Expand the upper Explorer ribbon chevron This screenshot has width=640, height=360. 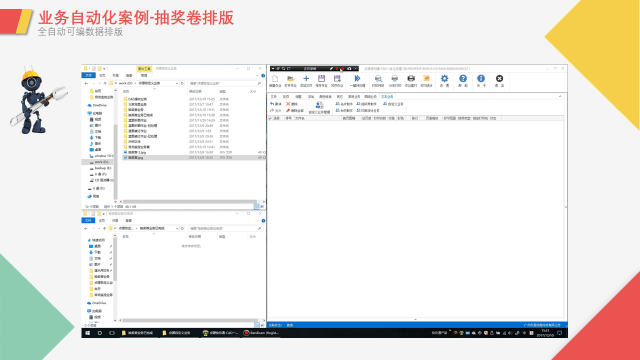(x=258, y=76)
